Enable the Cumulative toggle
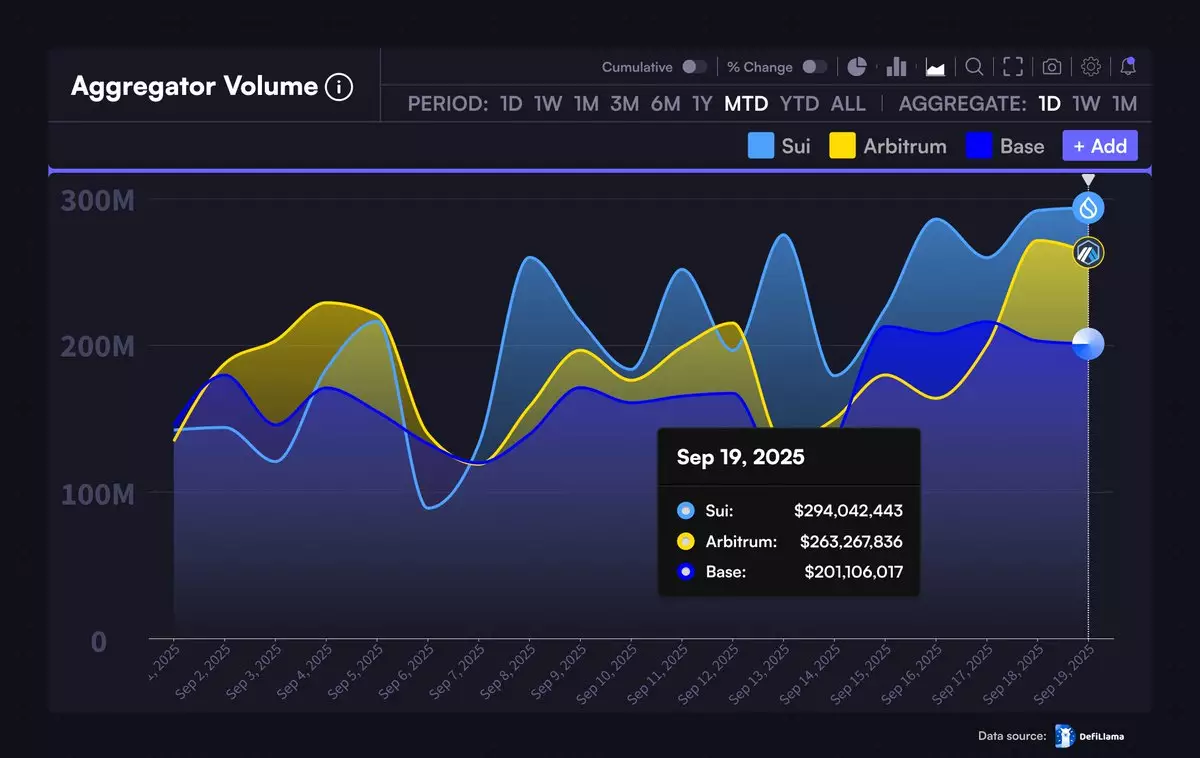1200x758 pixels. coord(694,67)
